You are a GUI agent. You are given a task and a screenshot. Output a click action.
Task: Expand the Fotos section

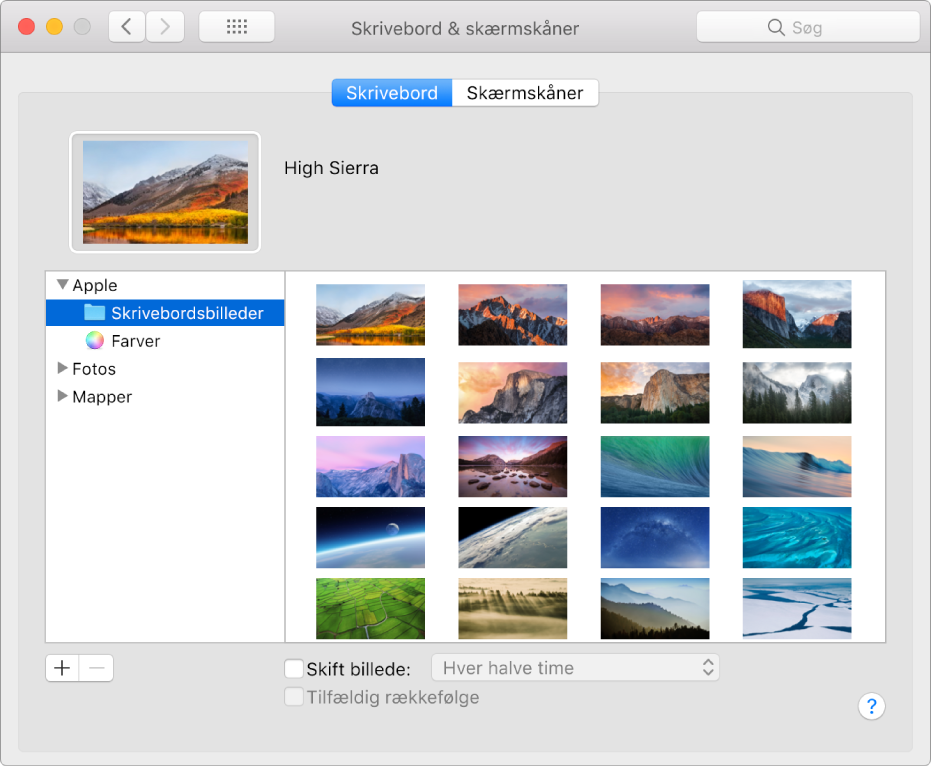click(63, 369)
